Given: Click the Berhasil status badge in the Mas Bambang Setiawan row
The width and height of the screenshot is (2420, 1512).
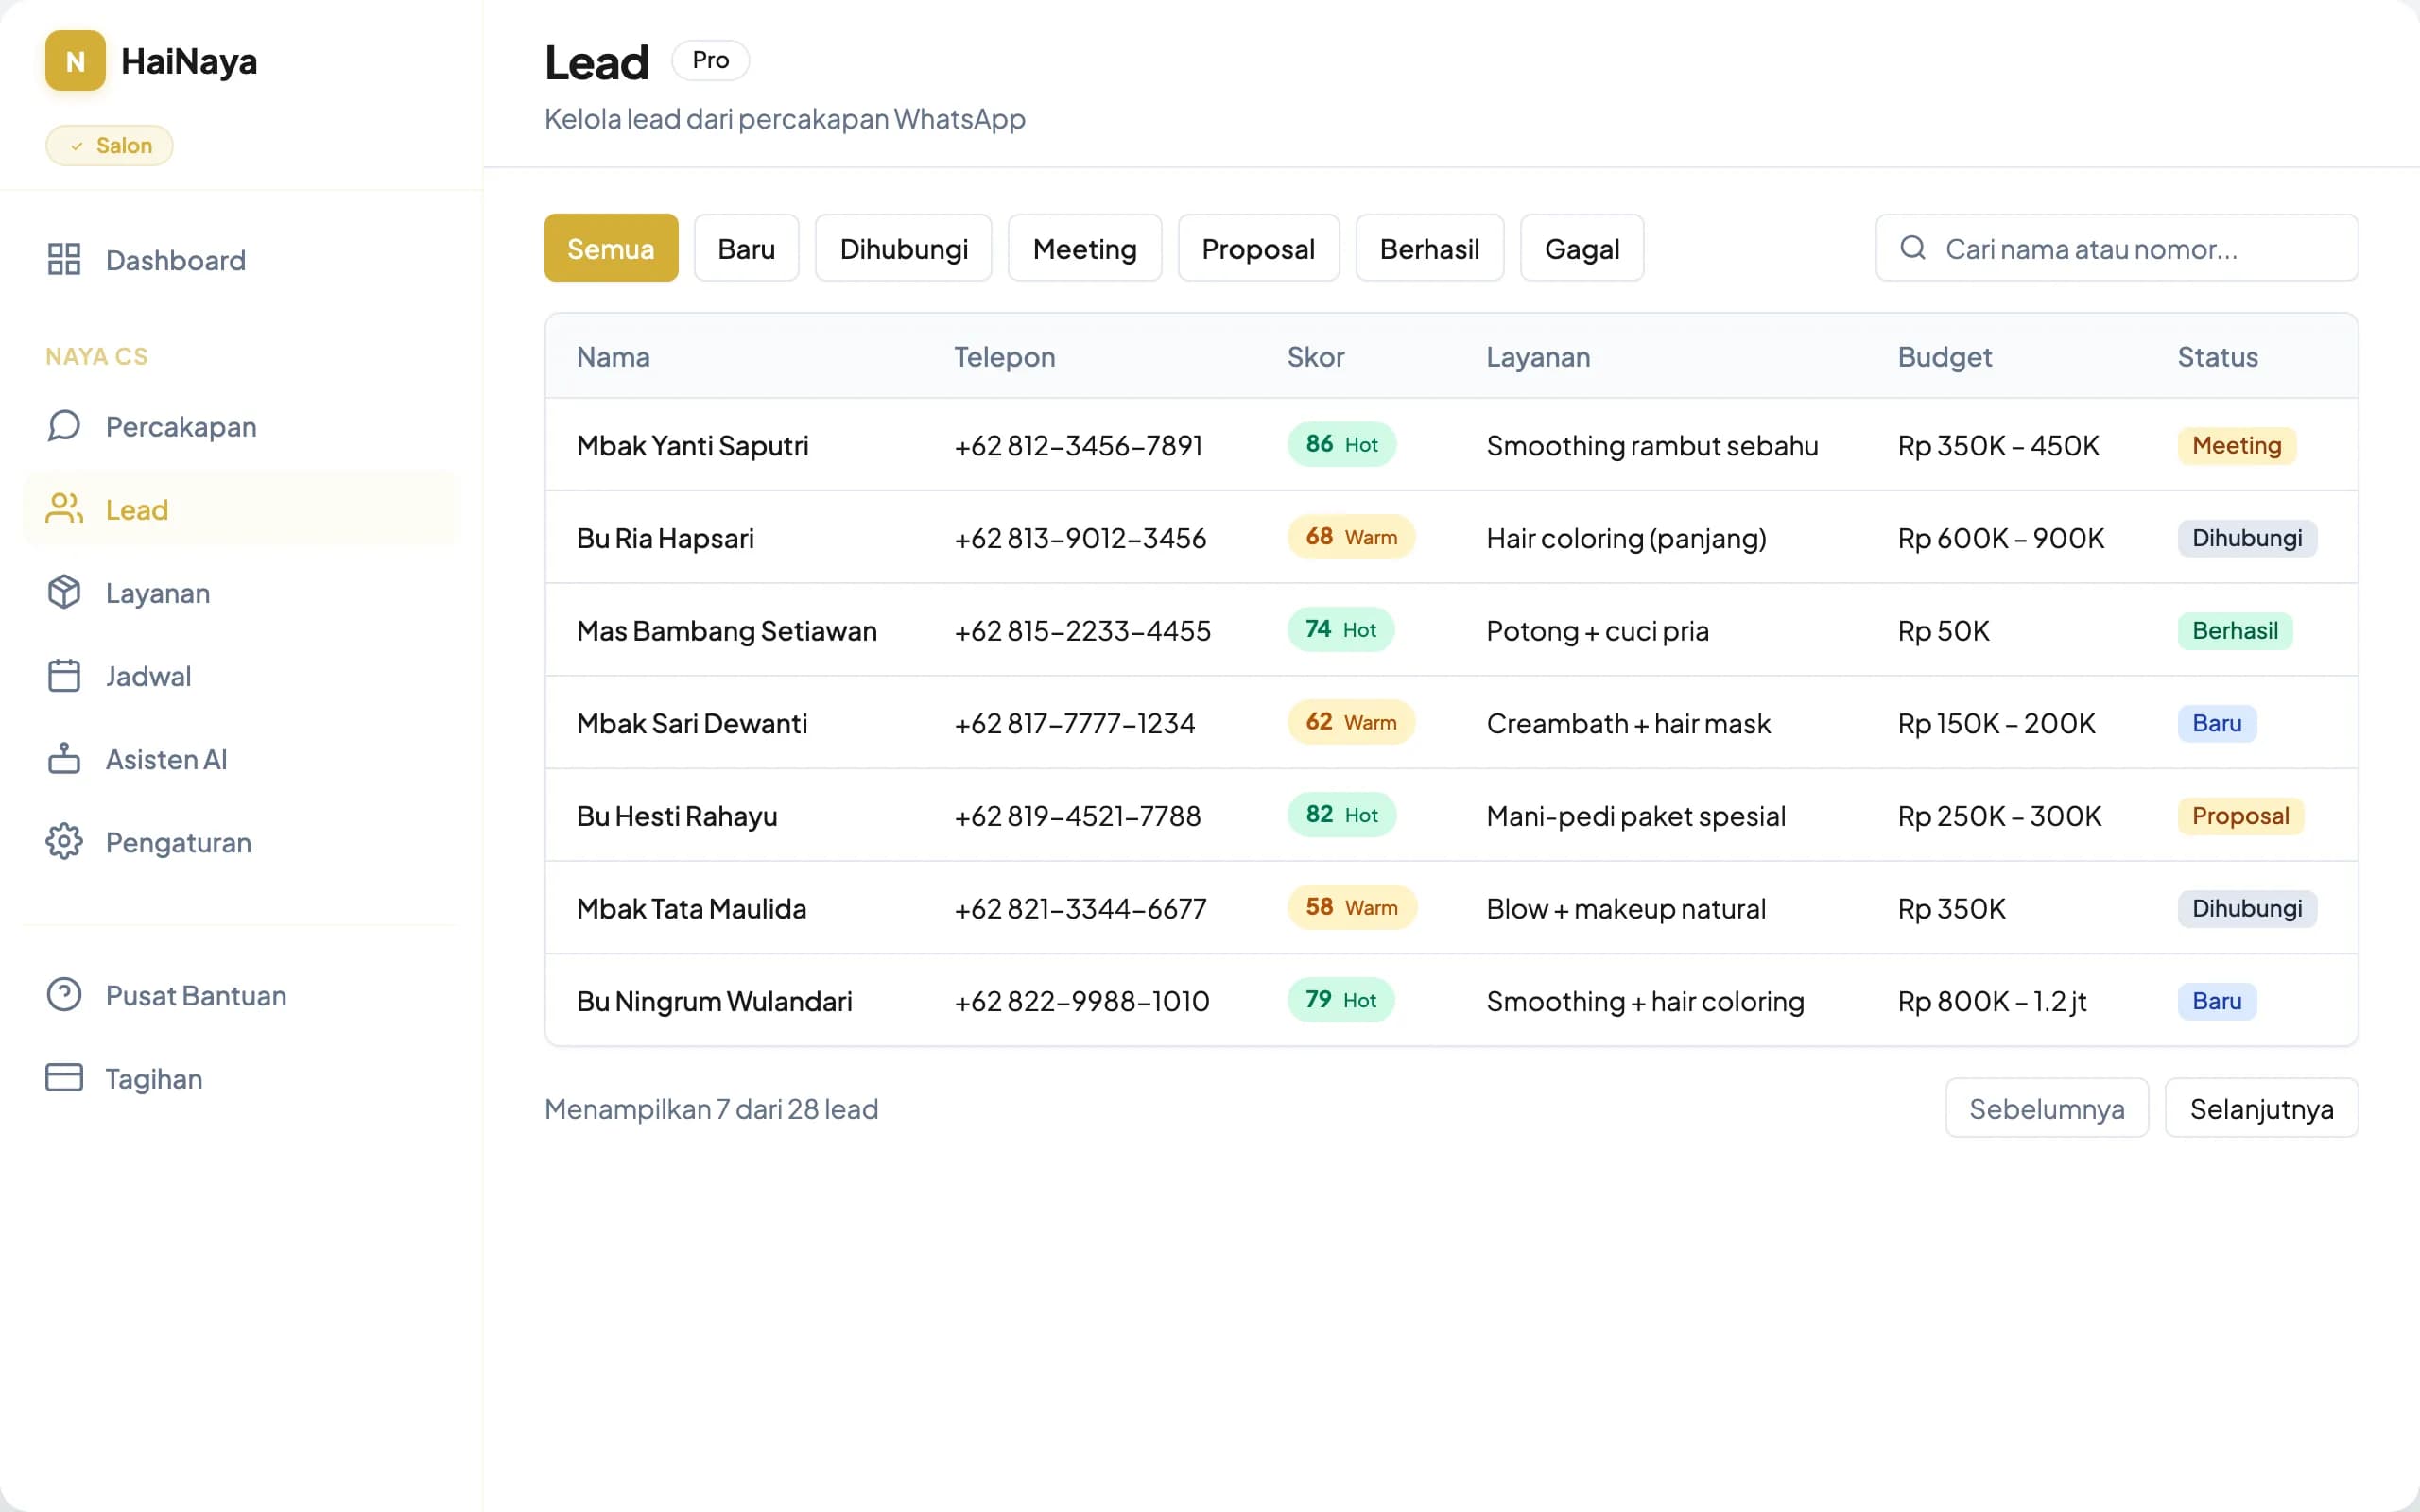Looking at the screenshot, I should (x=2234, y=631).
